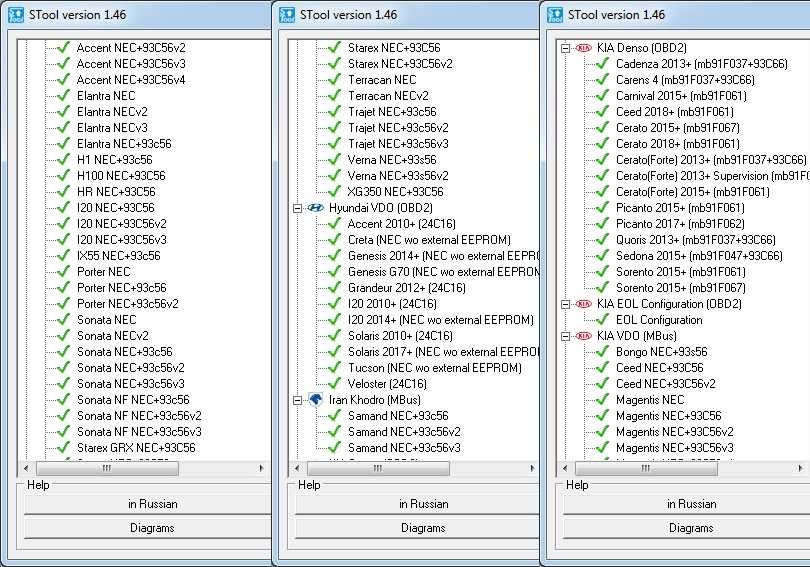The width and height of the screenshot is (810, 567).
Task: Select Ceed NEC+93C56v2 entry
Action: pos(665,384)
